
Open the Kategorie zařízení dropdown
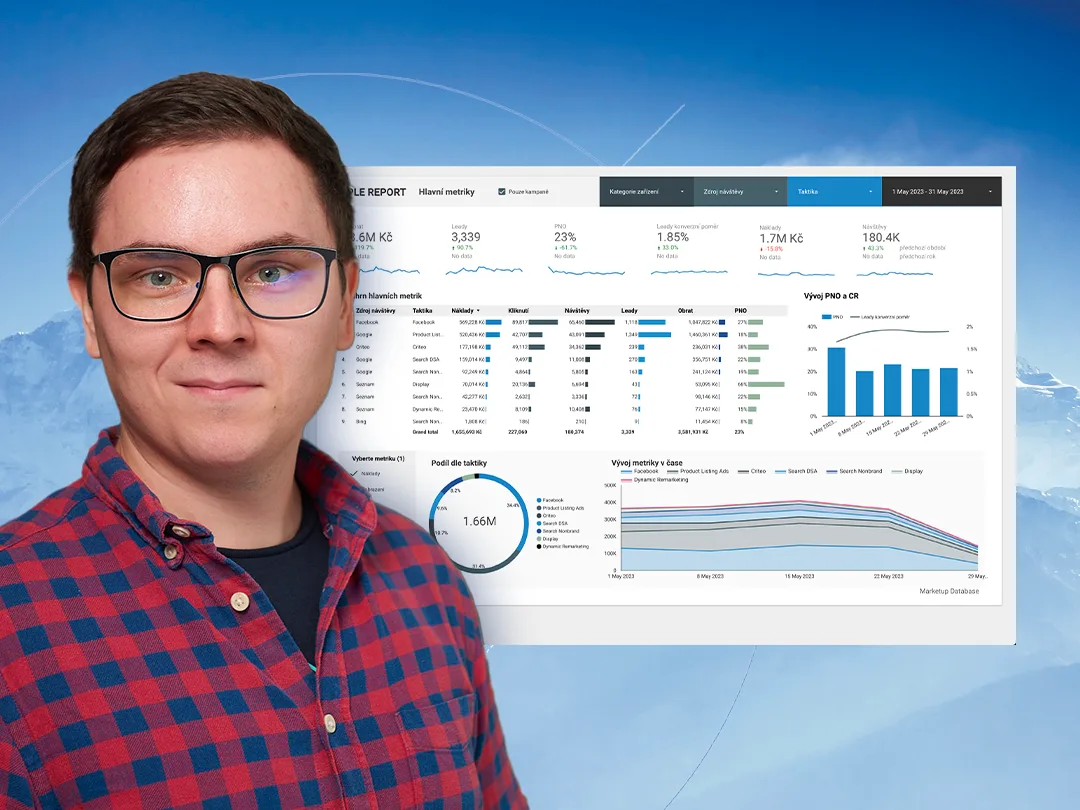[x=646, y=191]
